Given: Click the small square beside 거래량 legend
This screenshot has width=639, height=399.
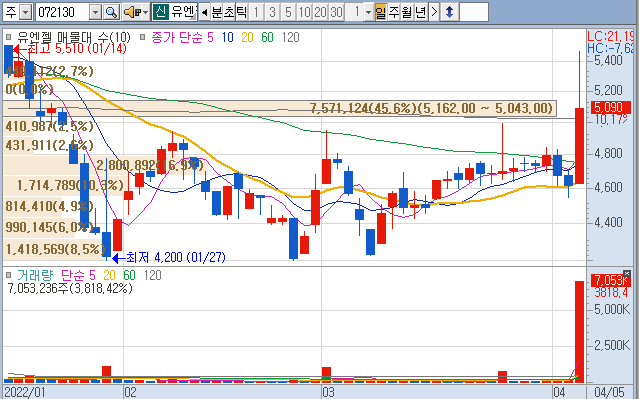Looking at the screenshot, I should (9, 276).
